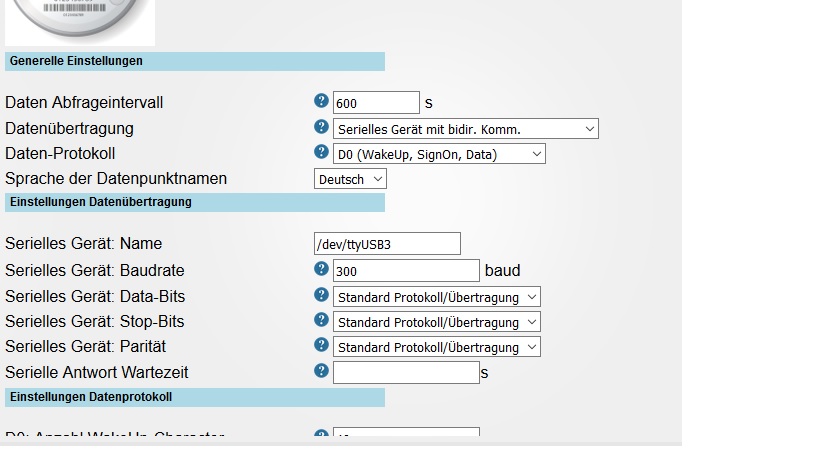The height and width of the screenshot is (460, 819).
Task: Click help icon next to Daten Abfrageintervall
Action: tap(321, 101)
